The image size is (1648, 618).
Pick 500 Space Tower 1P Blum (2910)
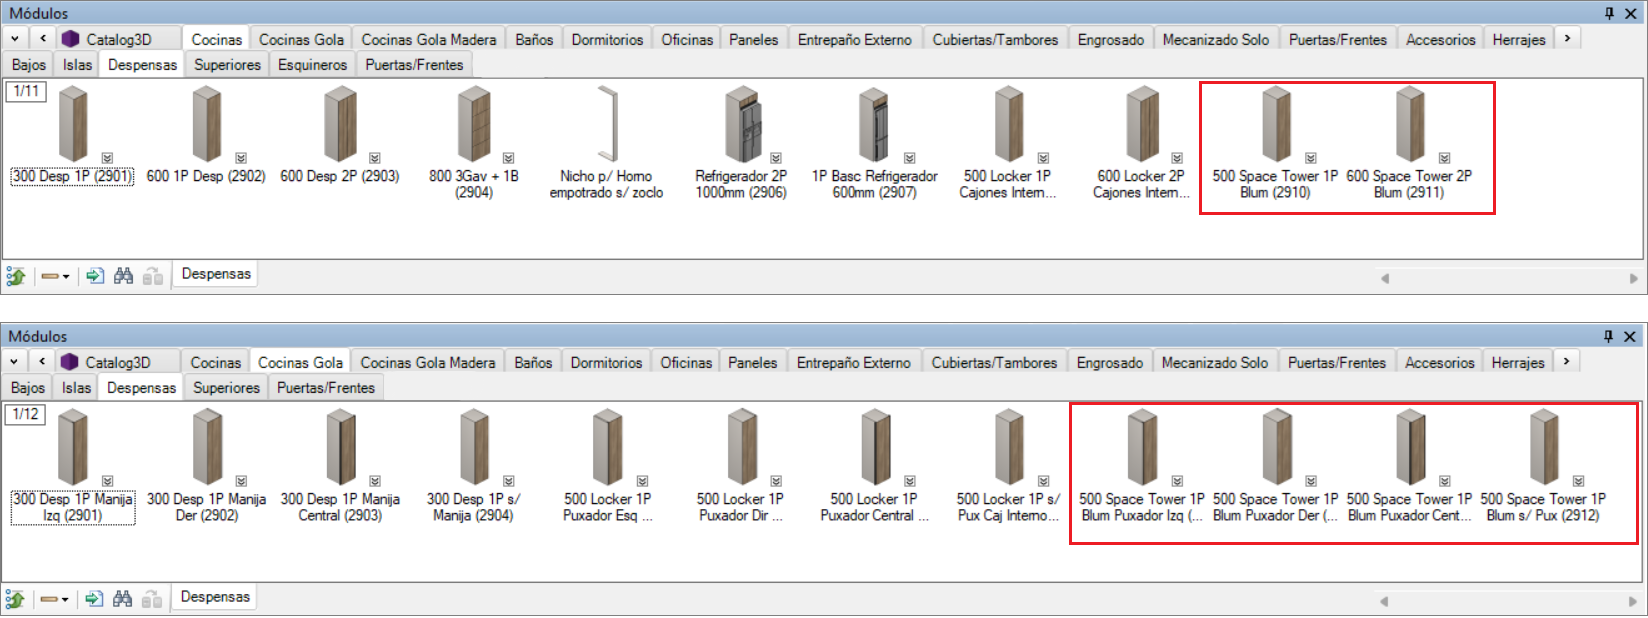tap(1276, 124)
